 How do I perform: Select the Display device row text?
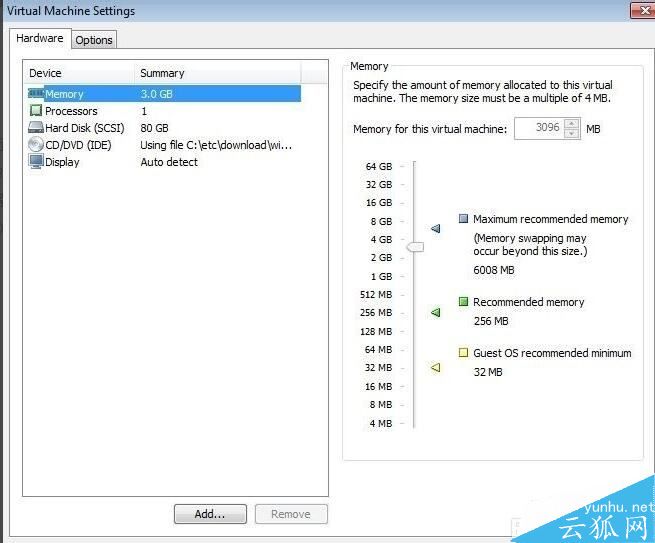coord(62,162)
